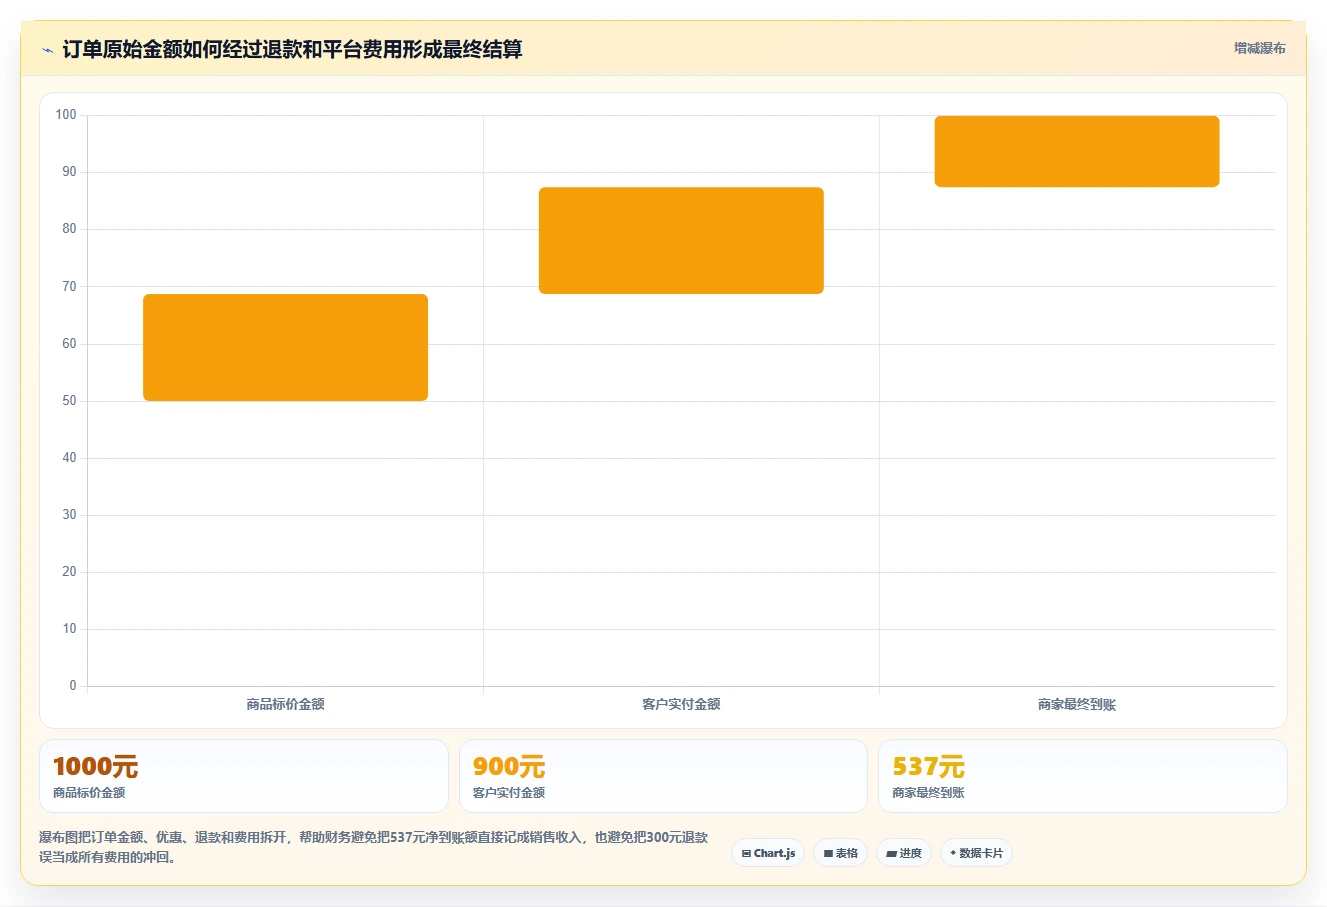Screen dimensions: 1327x907
Task: Click the x-axis label 商家最终到账
Action: tap(1077, 704)
